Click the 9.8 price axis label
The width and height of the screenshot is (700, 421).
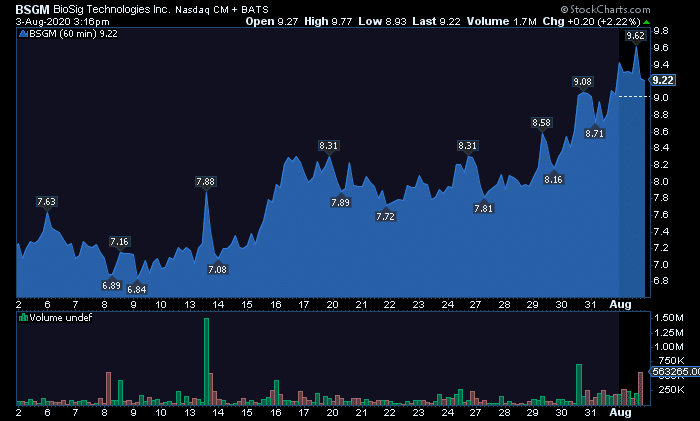pyautogui.click(x=661, y=31)
